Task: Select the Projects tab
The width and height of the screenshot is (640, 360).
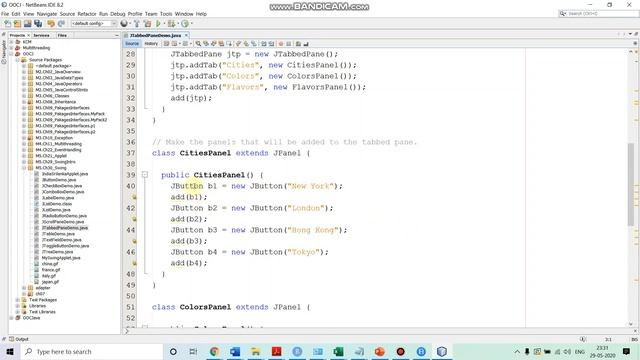Action: (17, 36)
